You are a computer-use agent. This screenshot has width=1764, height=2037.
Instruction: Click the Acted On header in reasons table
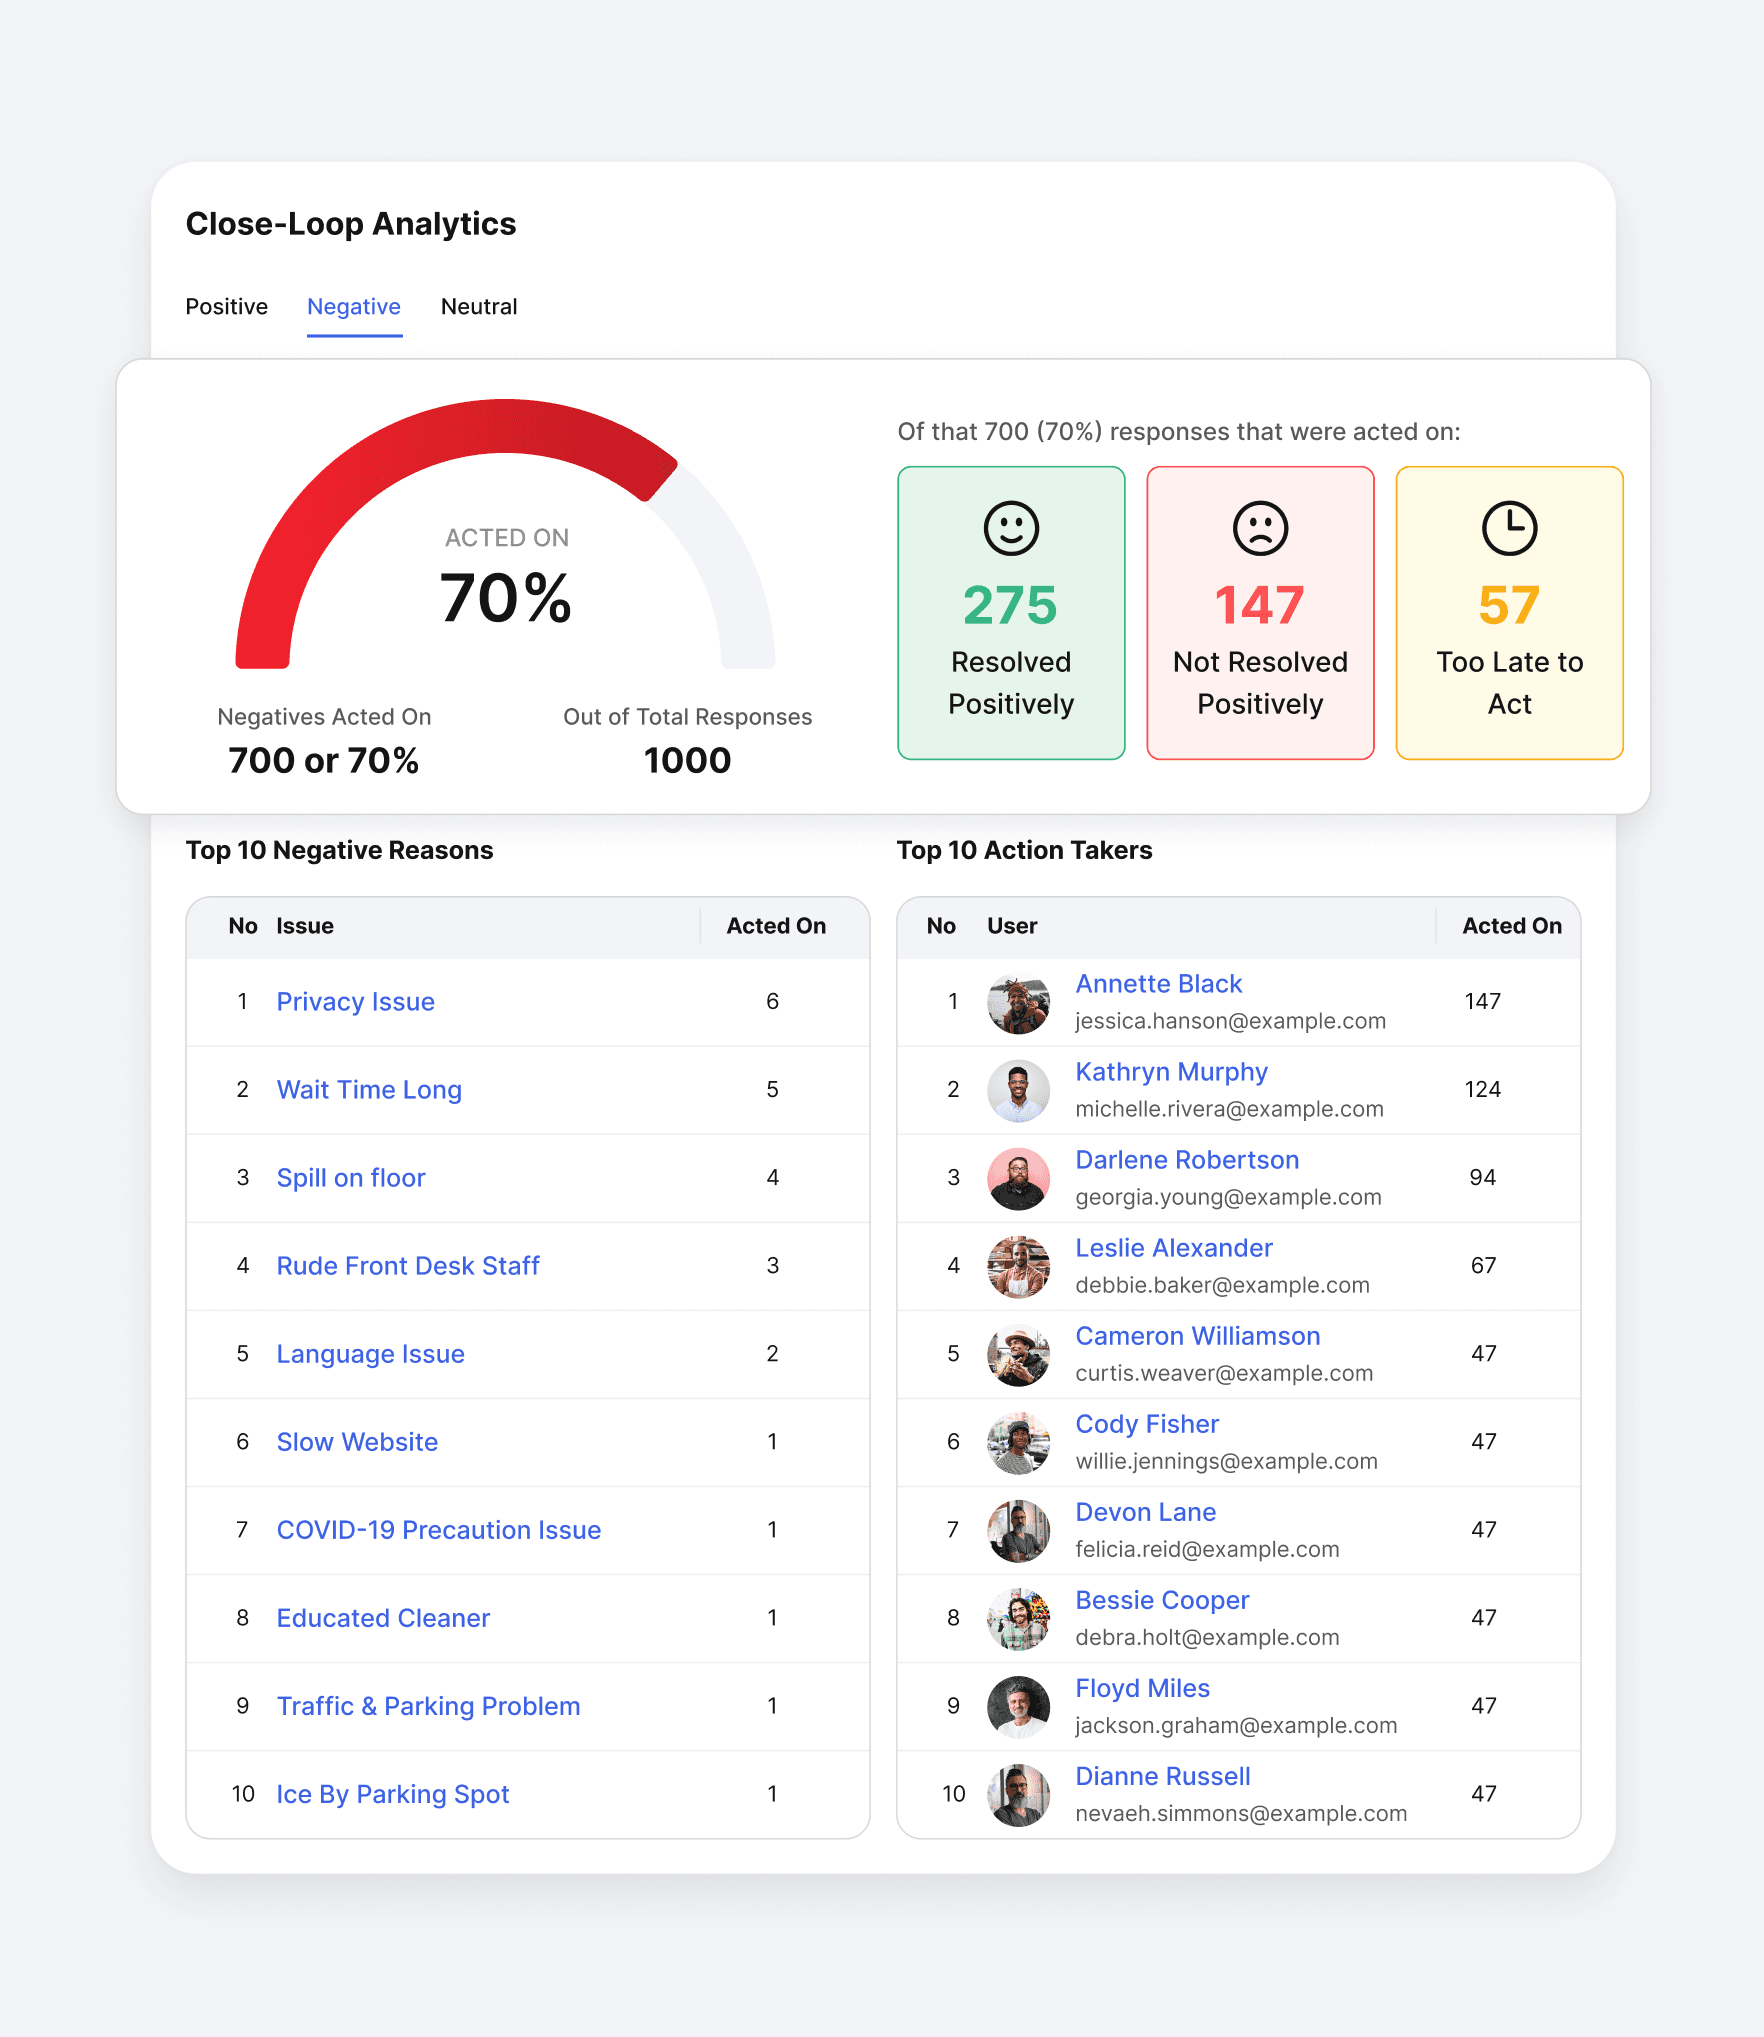pyautogui.click(x=776, y=926)
